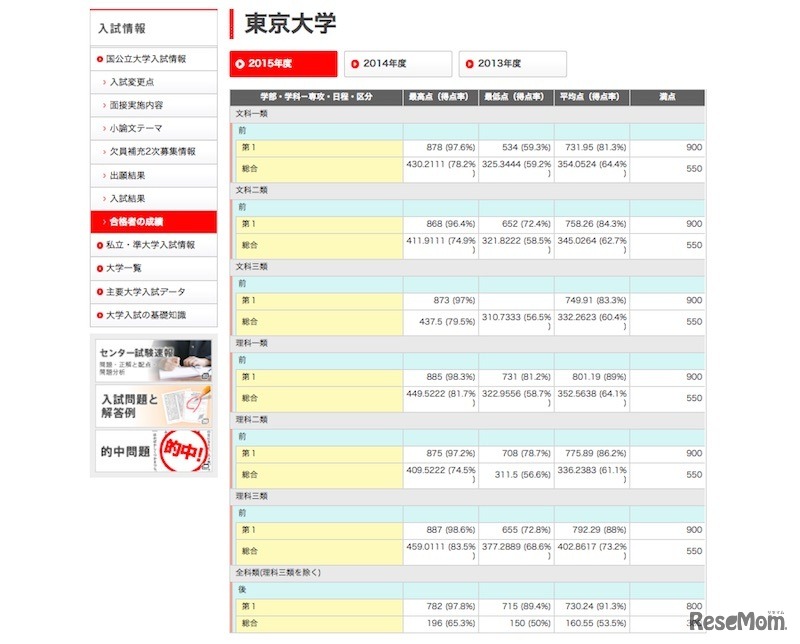Click the 437.5 (79.5%) cell
Image resolution: width=800 pixels, height=644 pixels.
(x=440, y=322)
